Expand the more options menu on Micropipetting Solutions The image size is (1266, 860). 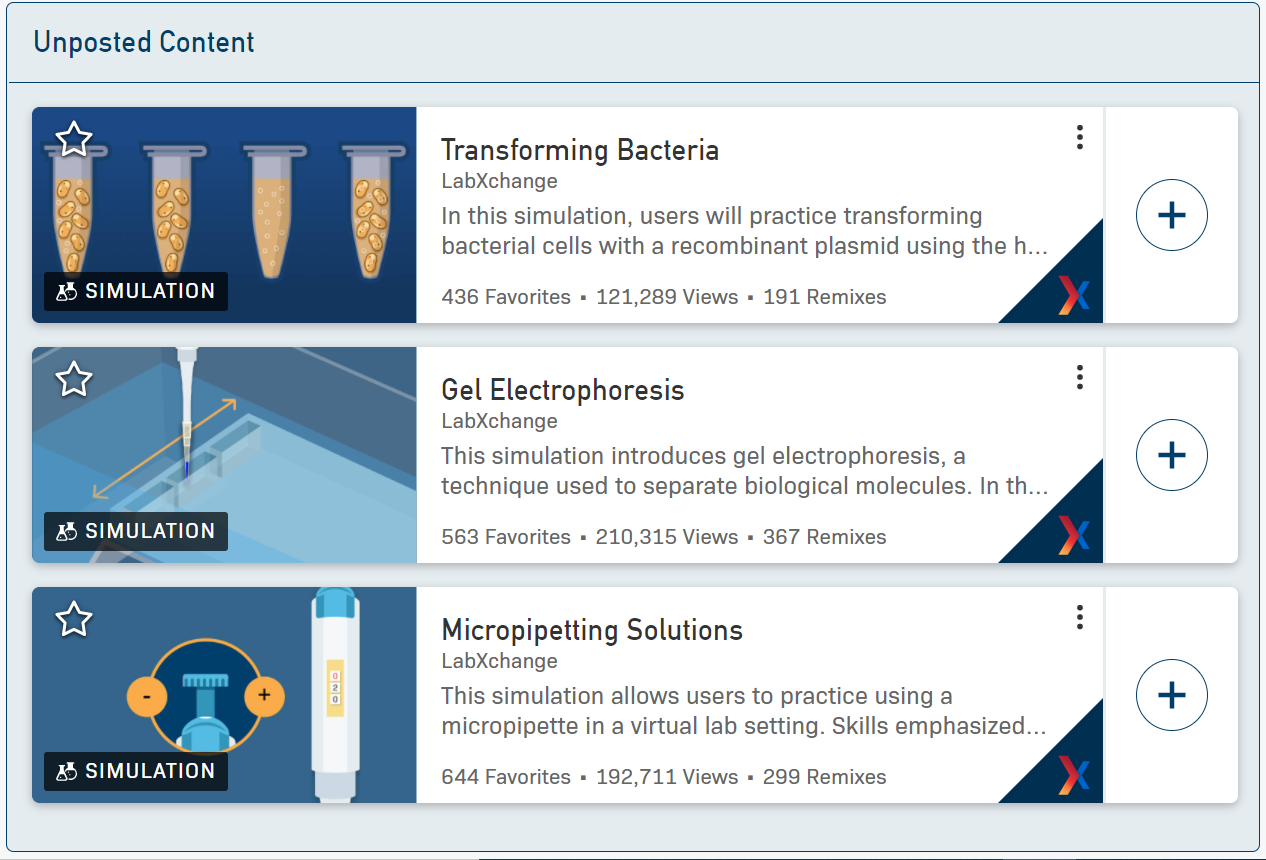[1079, 617]
